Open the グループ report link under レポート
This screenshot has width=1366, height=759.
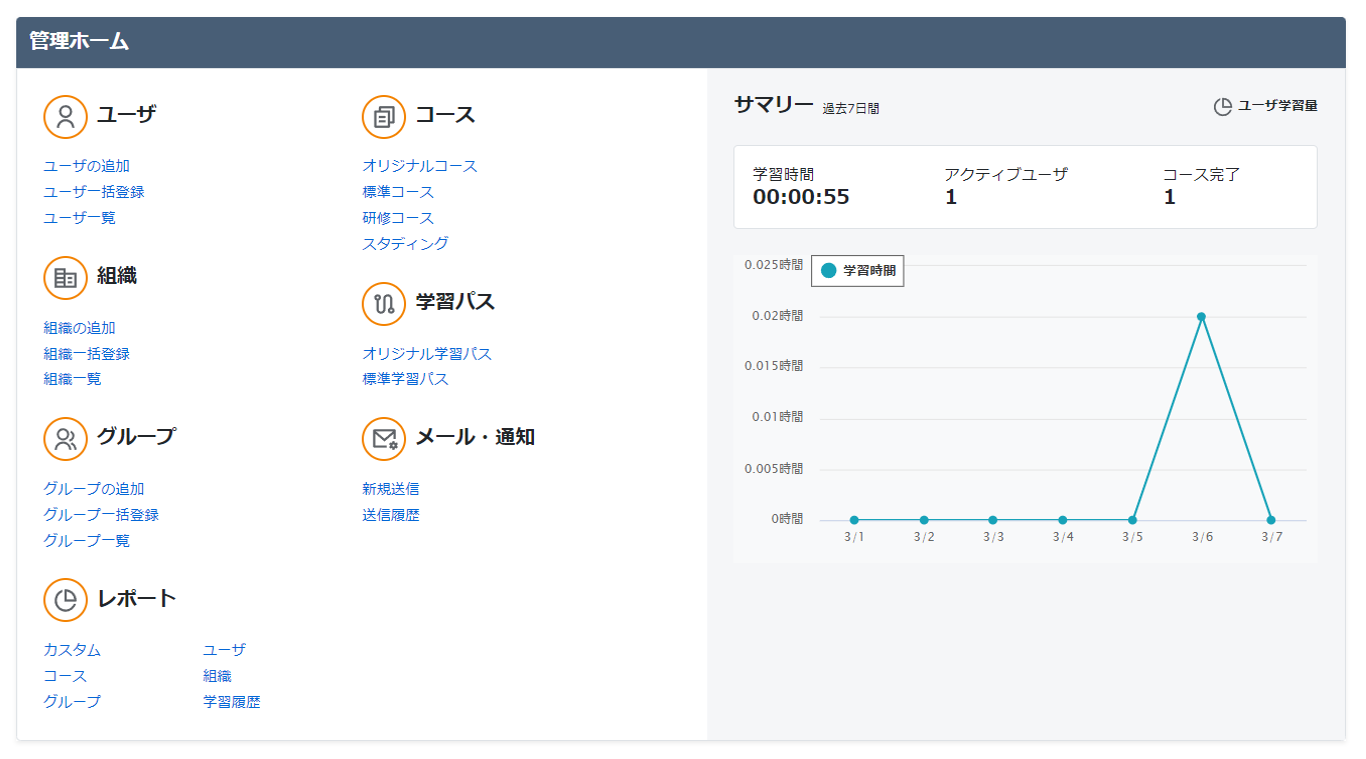72,702
